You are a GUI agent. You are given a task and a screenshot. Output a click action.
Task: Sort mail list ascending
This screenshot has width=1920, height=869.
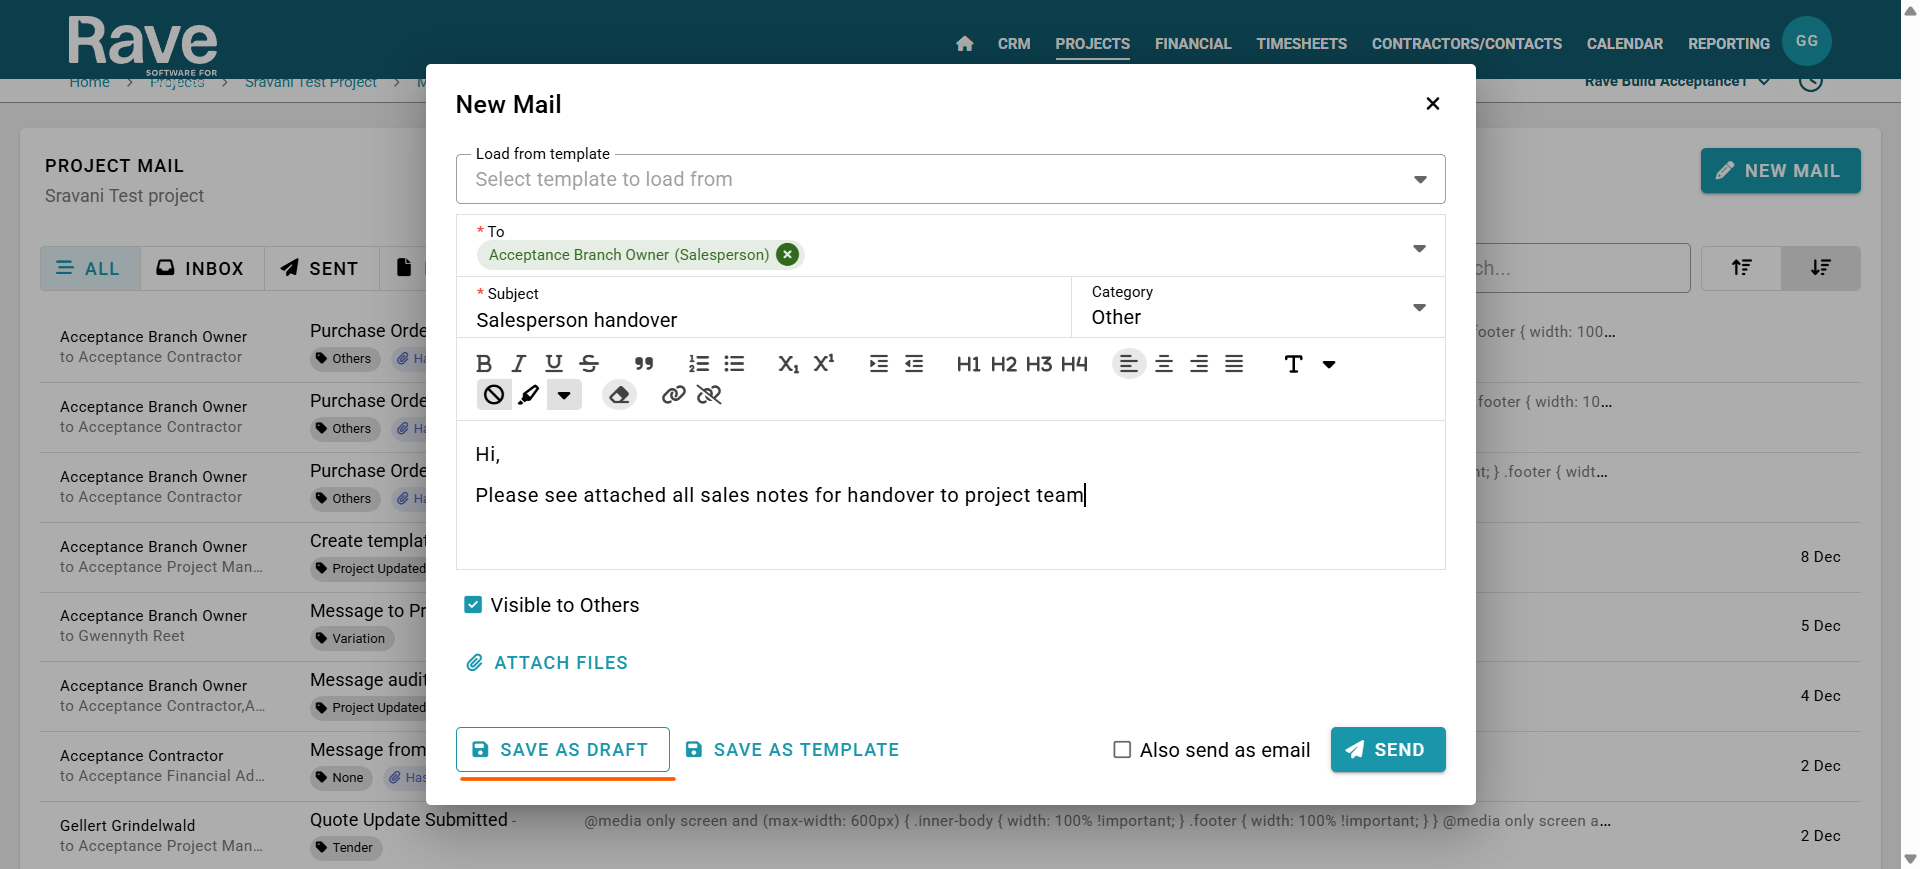[x=1742, y=268]
